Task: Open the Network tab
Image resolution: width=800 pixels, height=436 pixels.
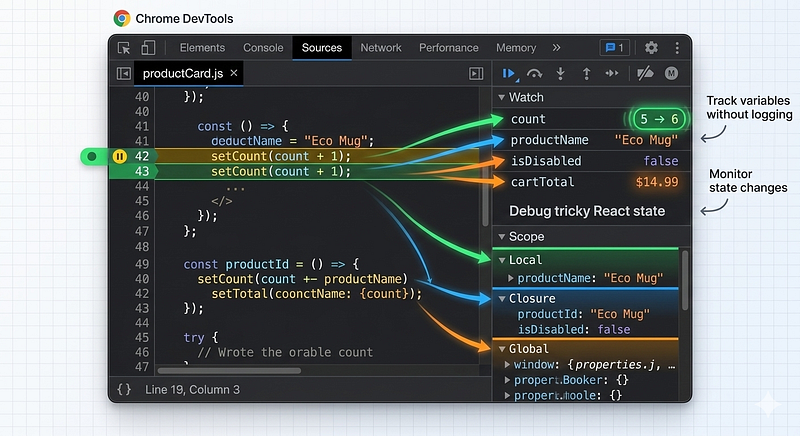Action: tap(381, 48)
